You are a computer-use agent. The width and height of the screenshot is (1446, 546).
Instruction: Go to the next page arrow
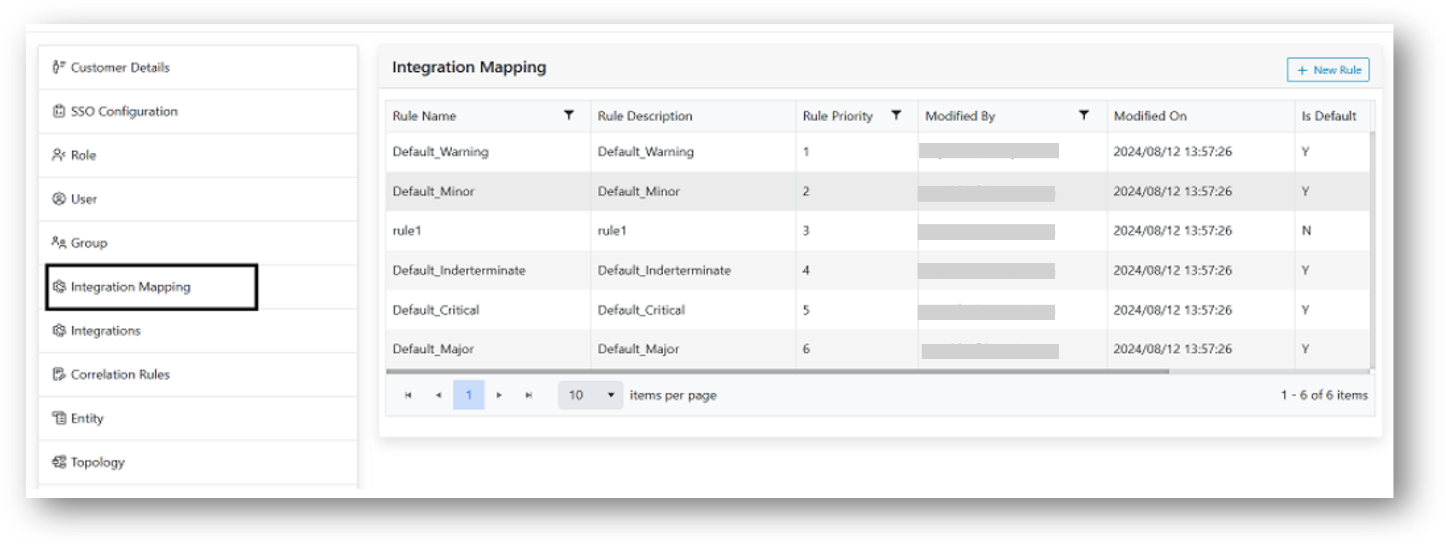[499, 395]
